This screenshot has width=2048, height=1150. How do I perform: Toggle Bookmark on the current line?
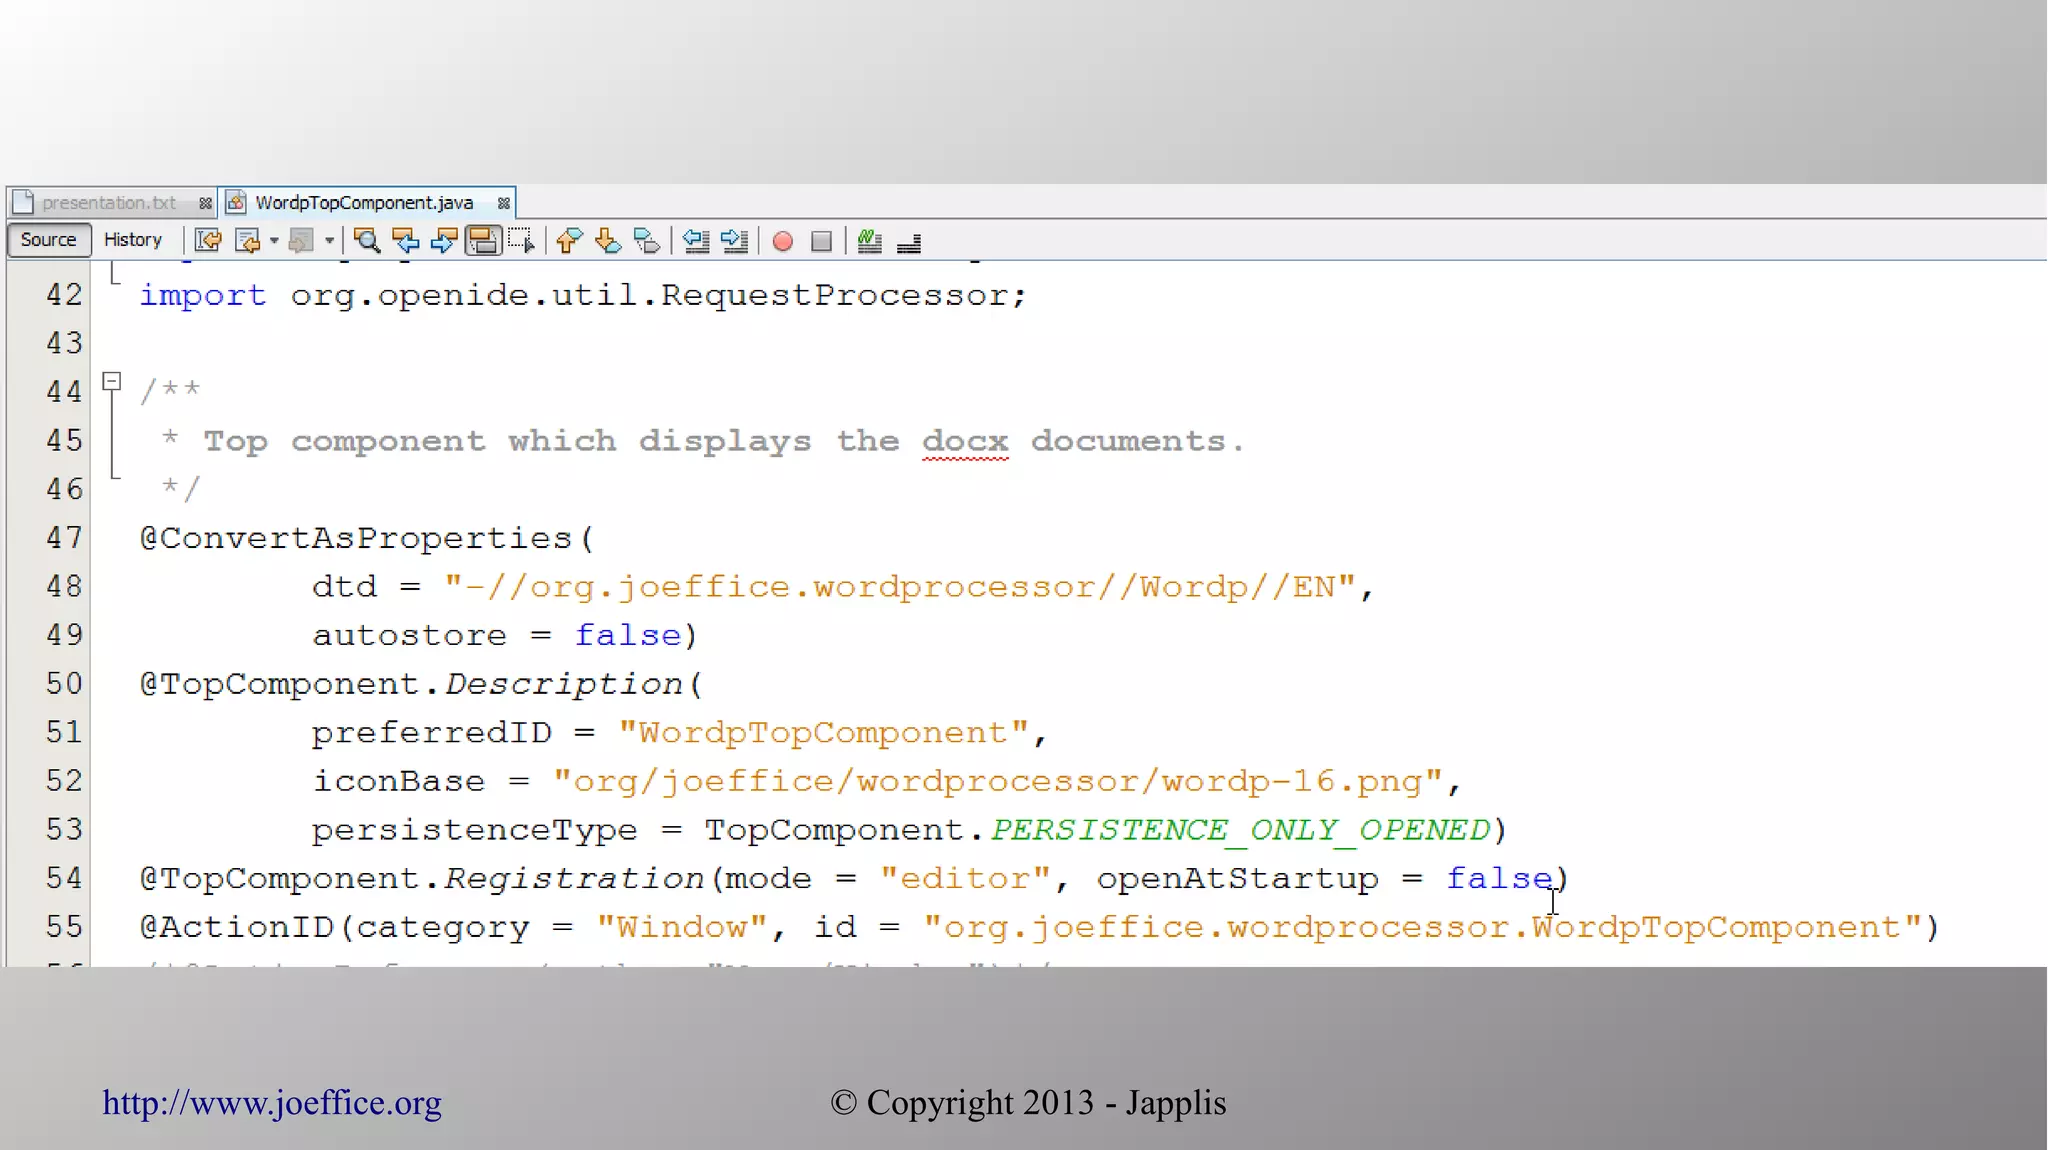pos(646,241)
